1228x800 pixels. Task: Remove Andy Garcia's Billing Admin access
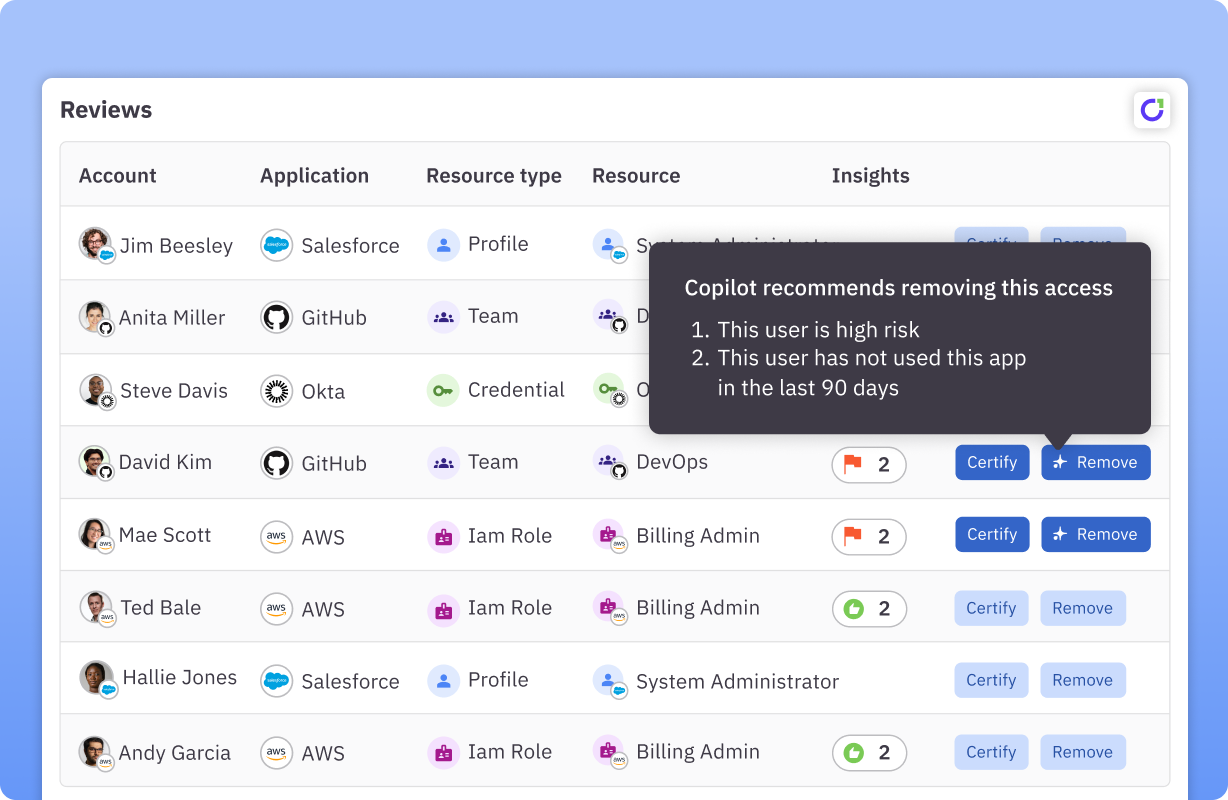[1083, 752]
